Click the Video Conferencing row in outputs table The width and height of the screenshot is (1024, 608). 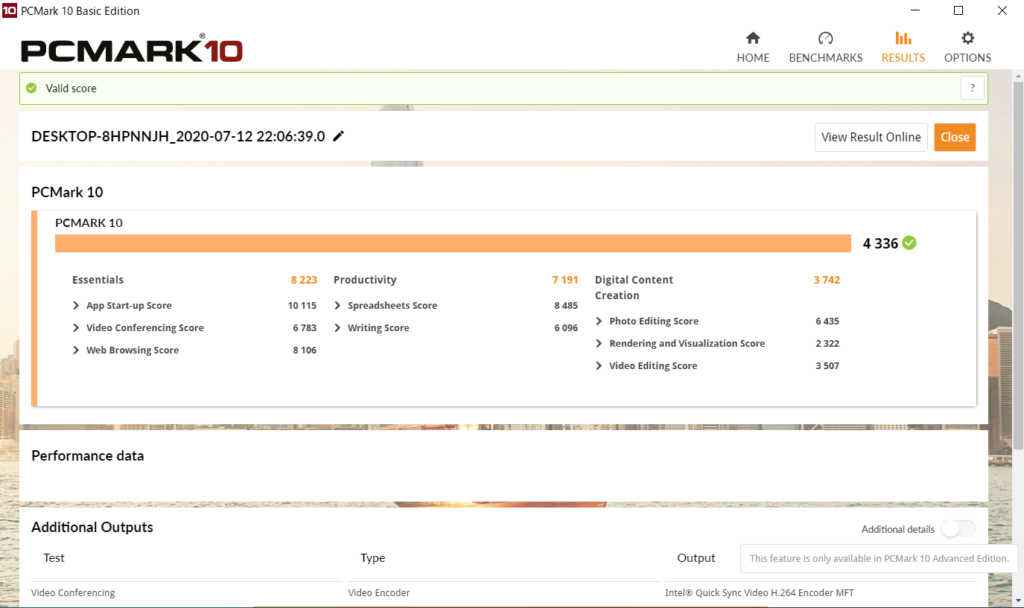(73, 593)
